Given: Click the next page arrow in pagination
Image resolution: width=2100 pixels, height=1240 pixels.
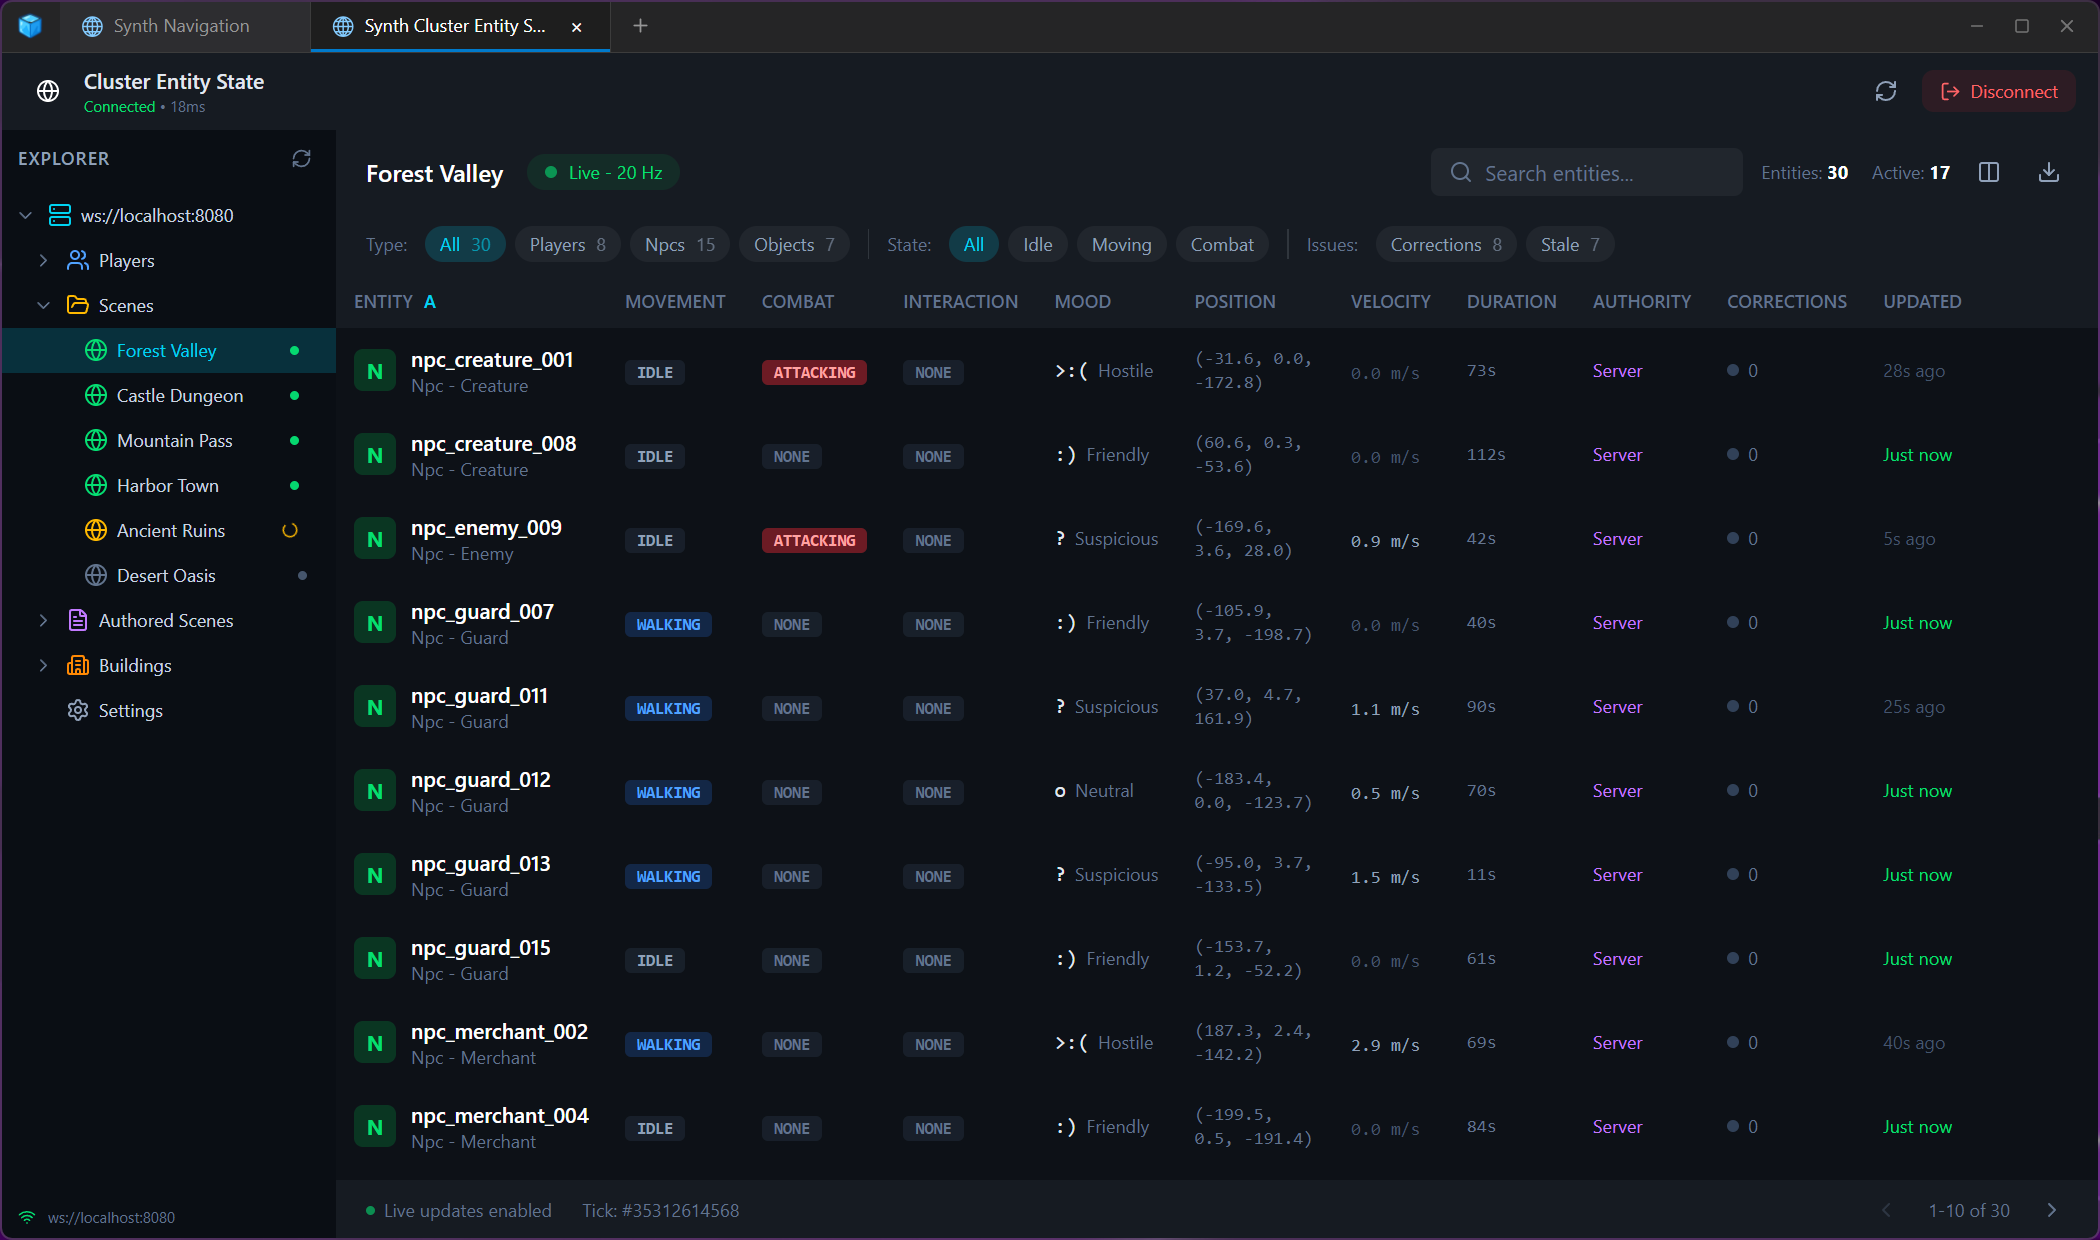Looking at the screenshot, I should coord(2052,1210).
